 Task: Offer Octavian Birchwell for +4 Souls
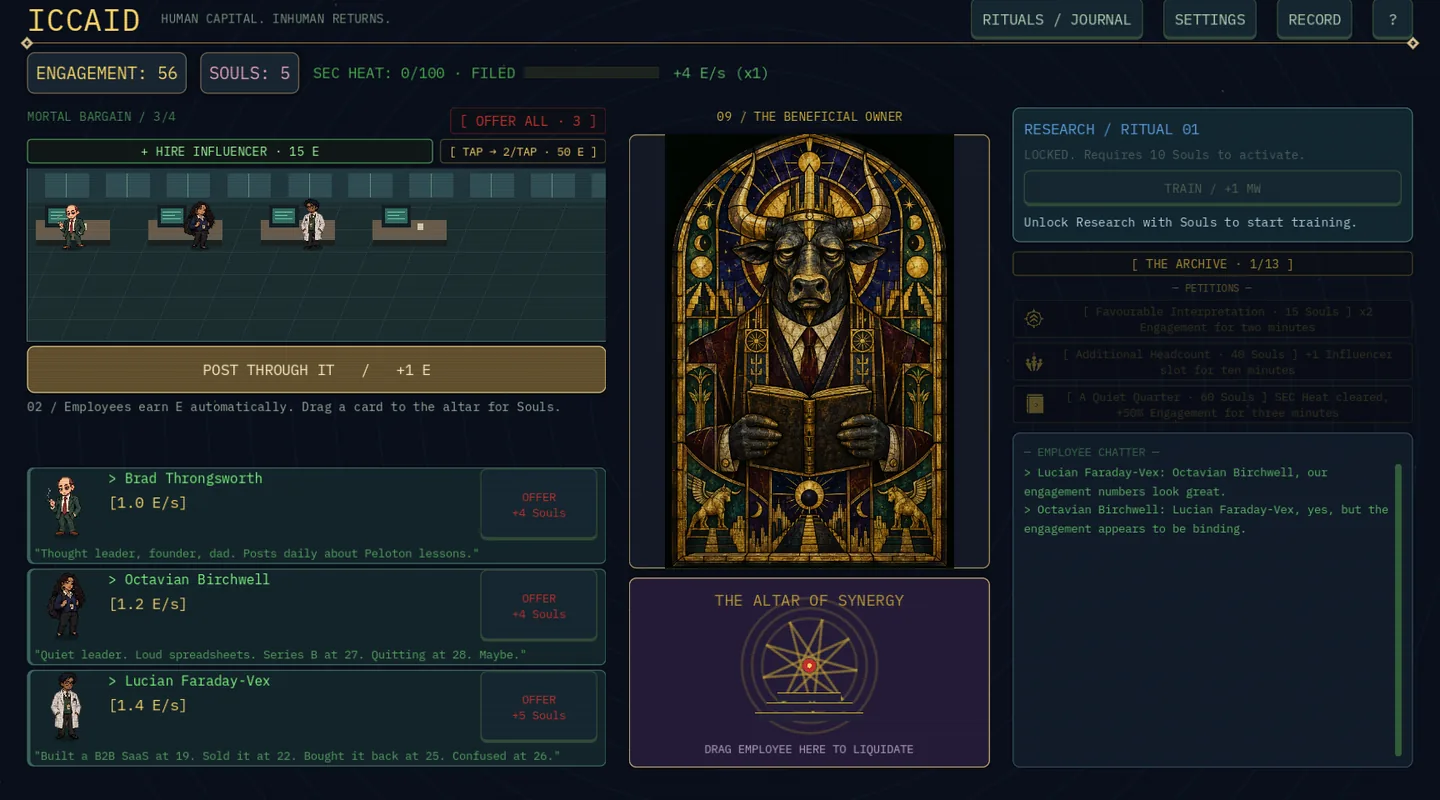539,606
